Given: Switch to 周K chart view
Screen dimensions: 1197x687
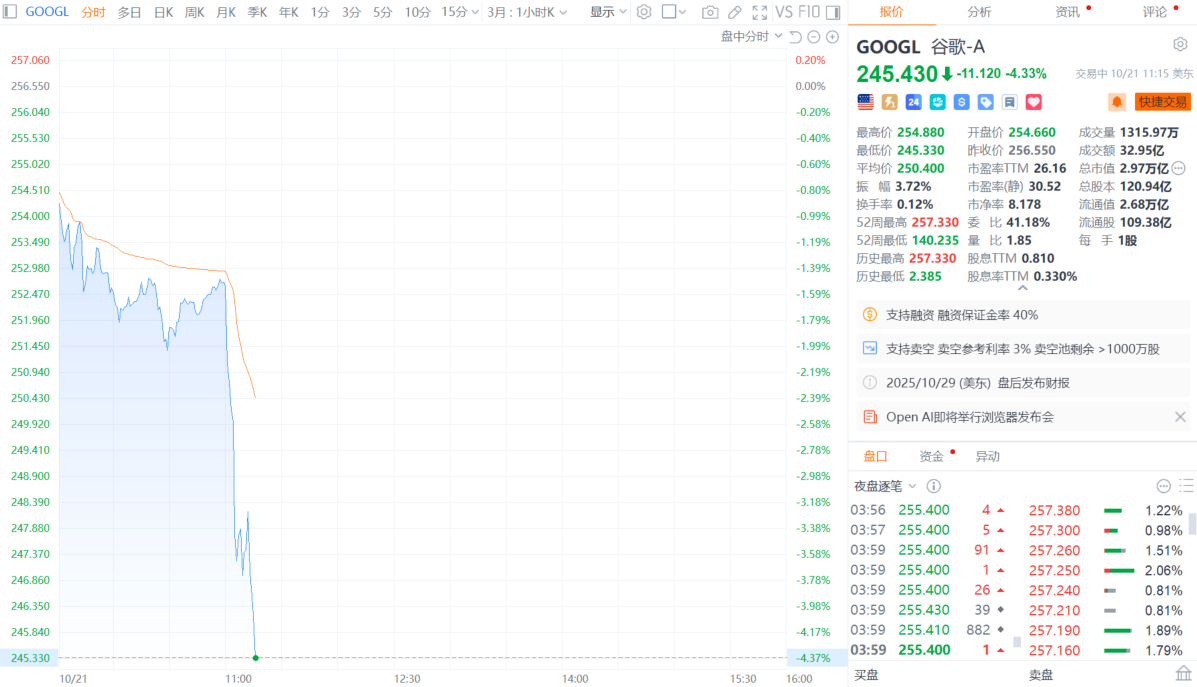Looking at the screenshot, I should coord(195,12).
